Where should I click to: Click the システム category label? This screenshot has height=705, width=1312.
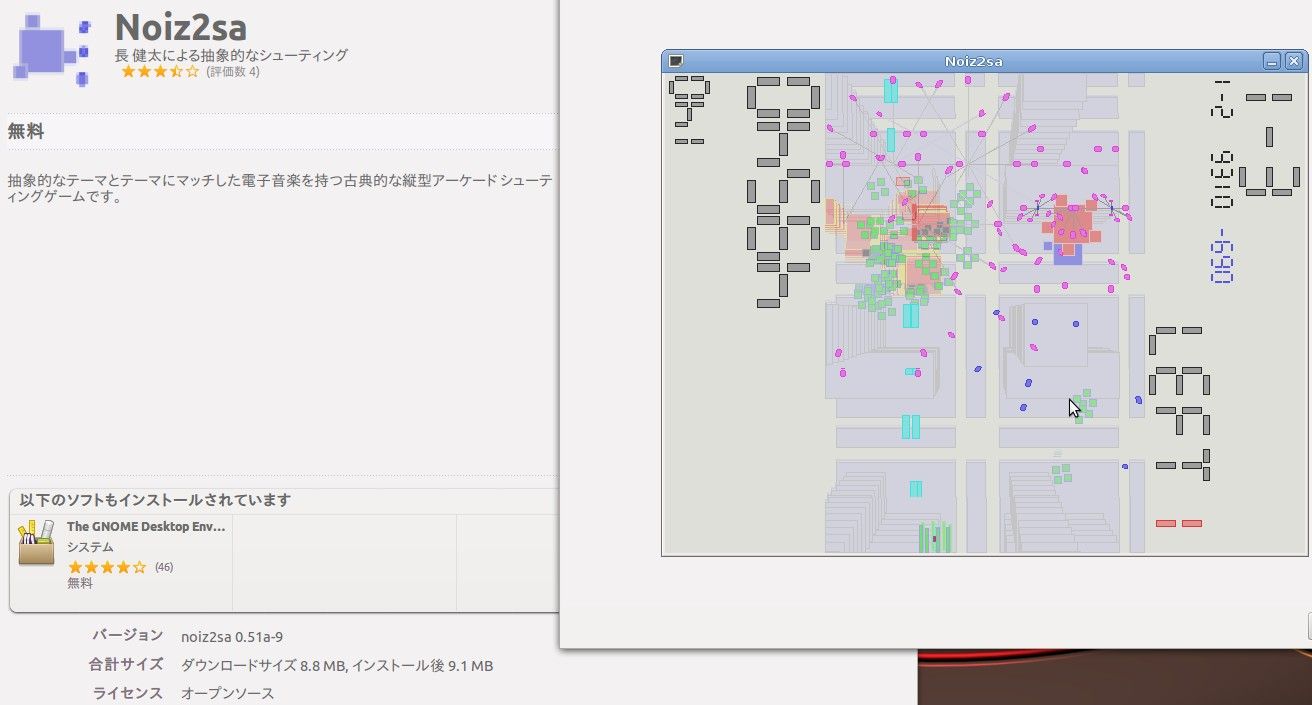pyautogui.click(x=90, y=547)
